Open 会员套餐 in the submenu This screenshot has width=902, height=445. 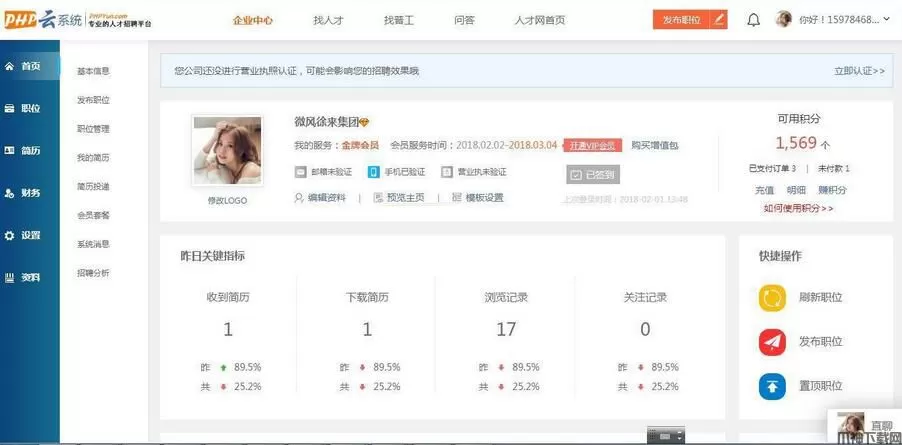coord(93,215)
